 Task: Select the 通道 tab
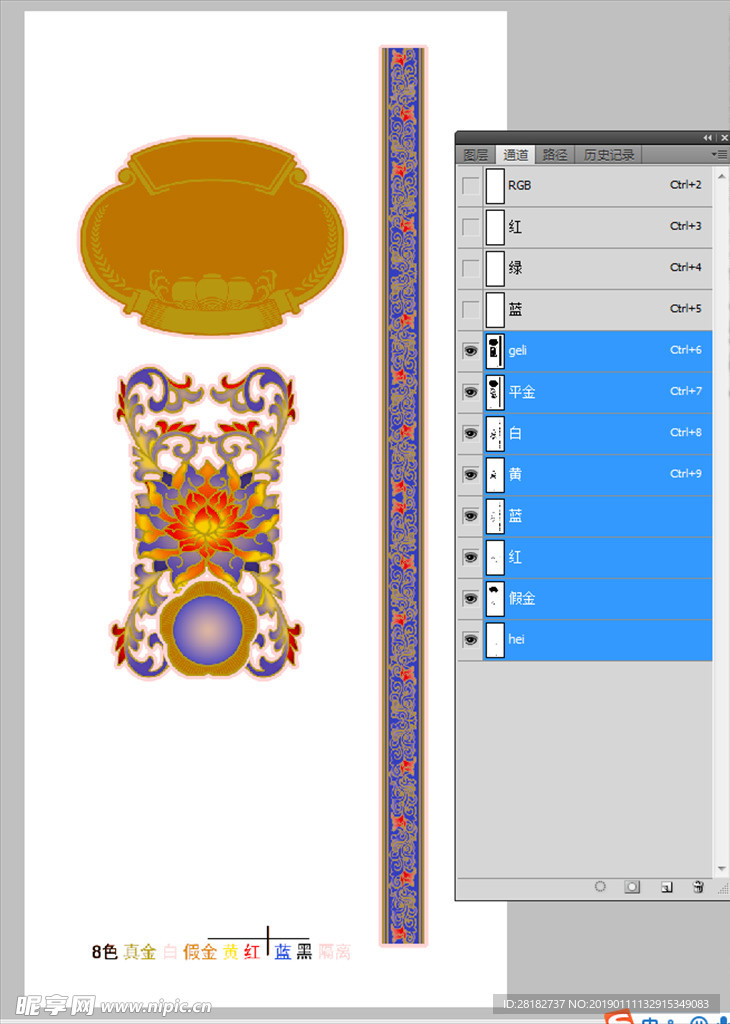tap(515, 155)
